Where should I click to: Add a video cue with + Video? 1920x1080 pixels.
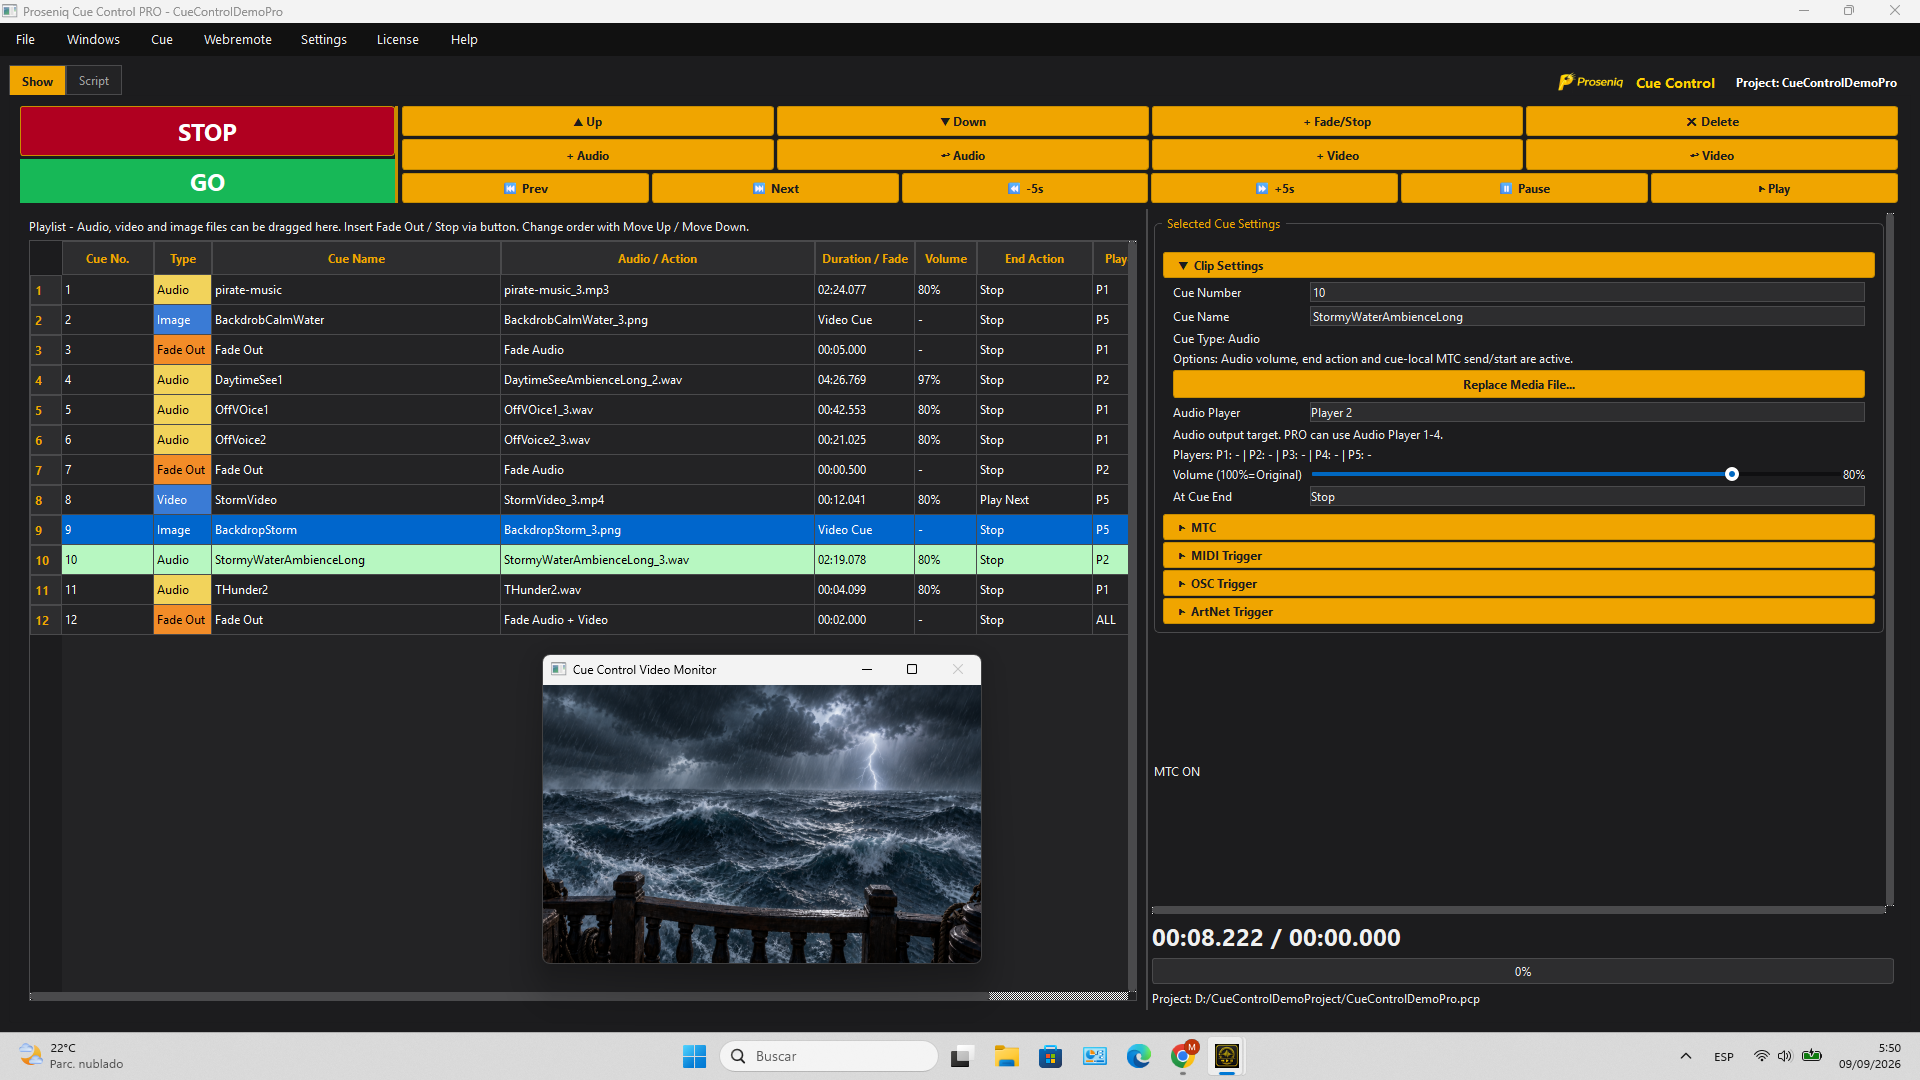1337,156
